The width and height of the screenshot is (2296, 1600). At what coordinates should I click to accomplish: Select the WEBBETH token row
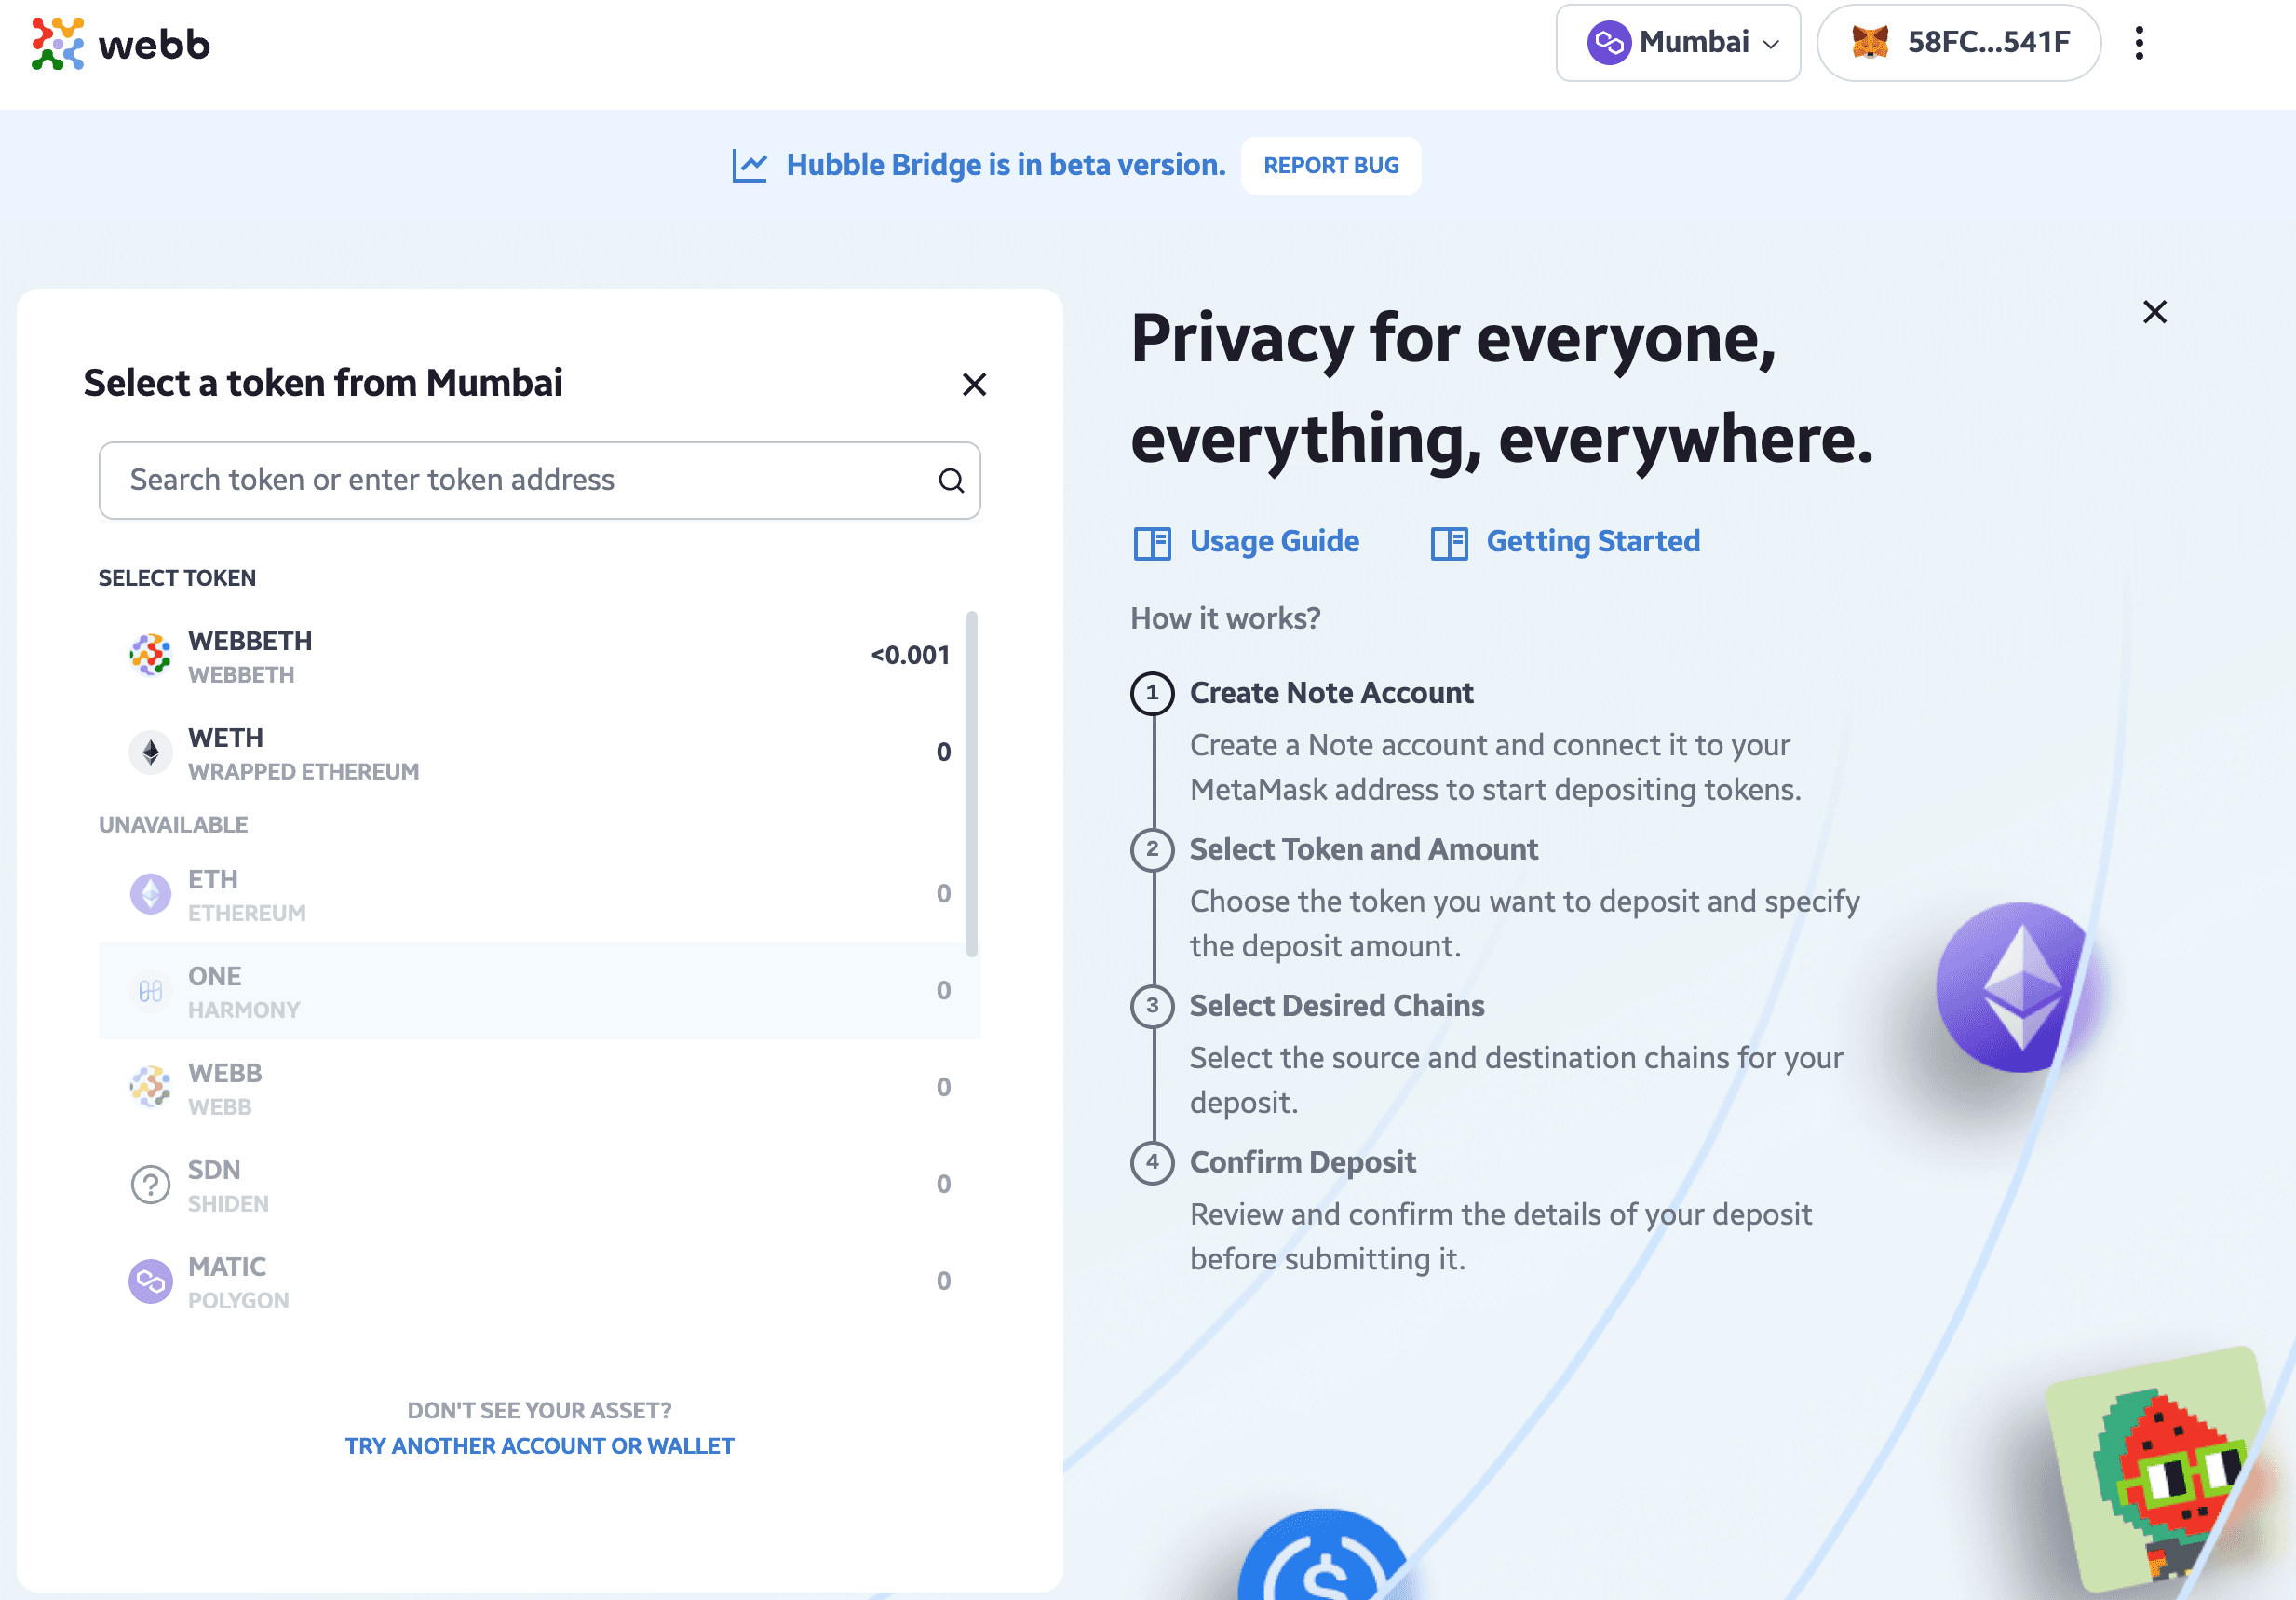539,656
